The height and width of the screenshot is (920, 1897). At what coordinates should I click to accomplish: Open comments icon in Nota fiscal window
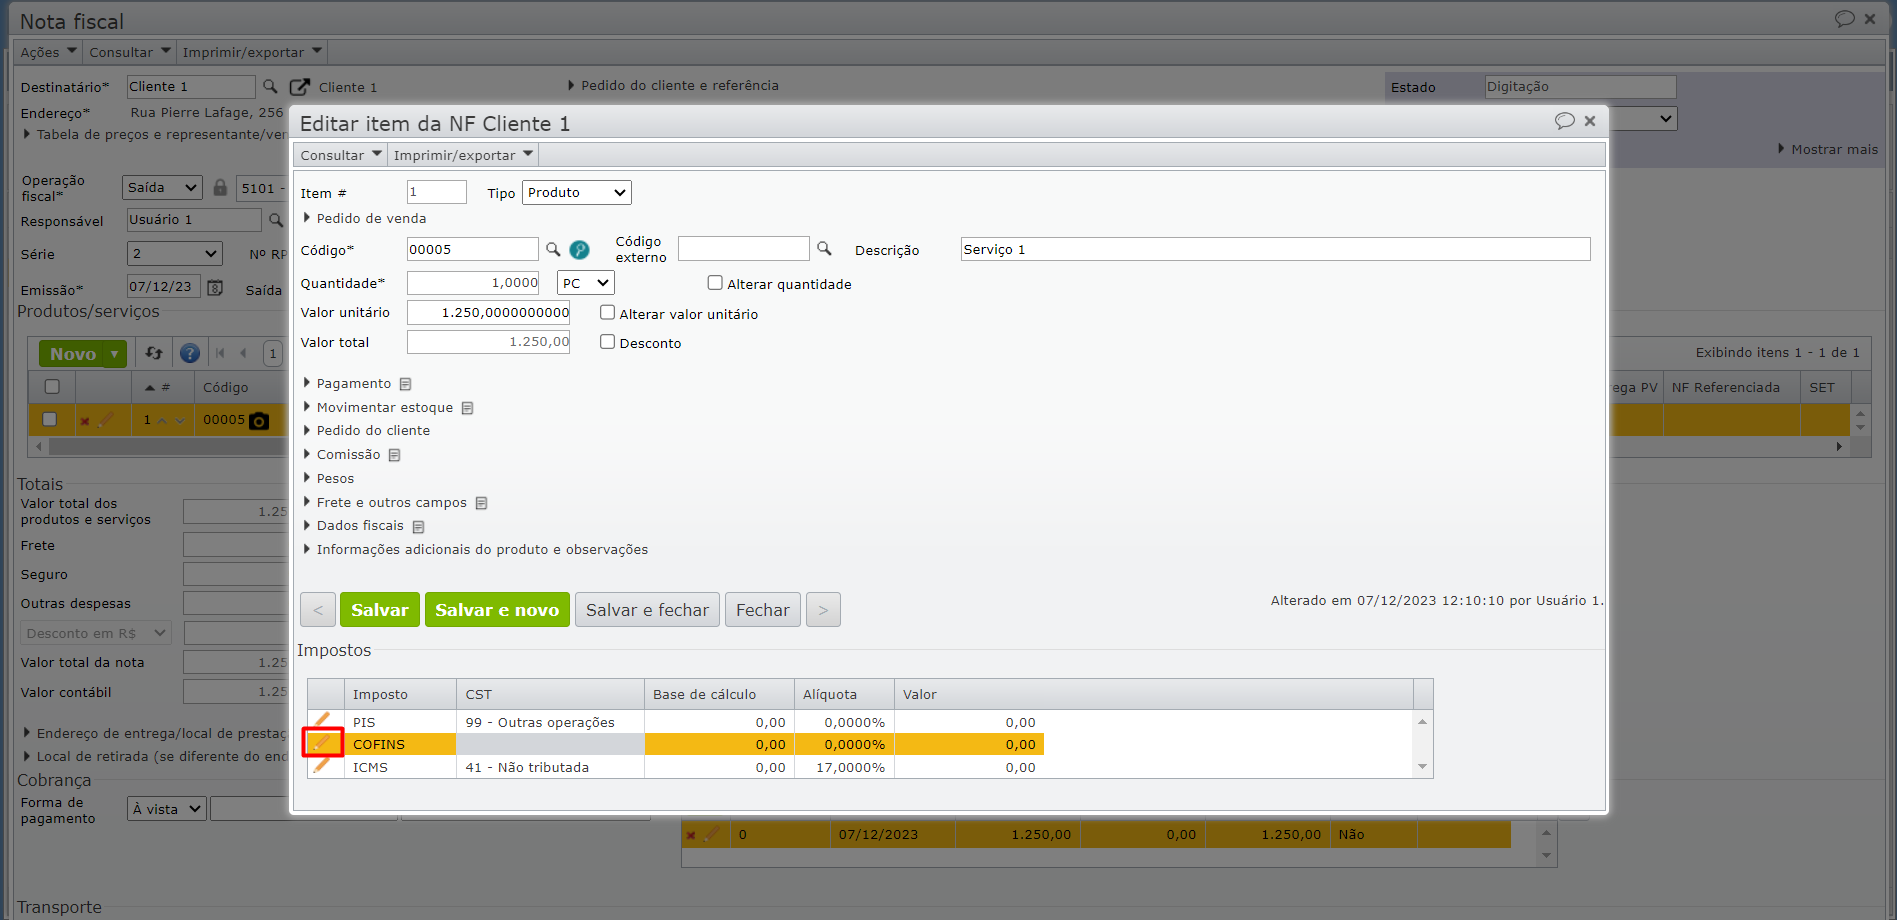tap(1845, 18)
